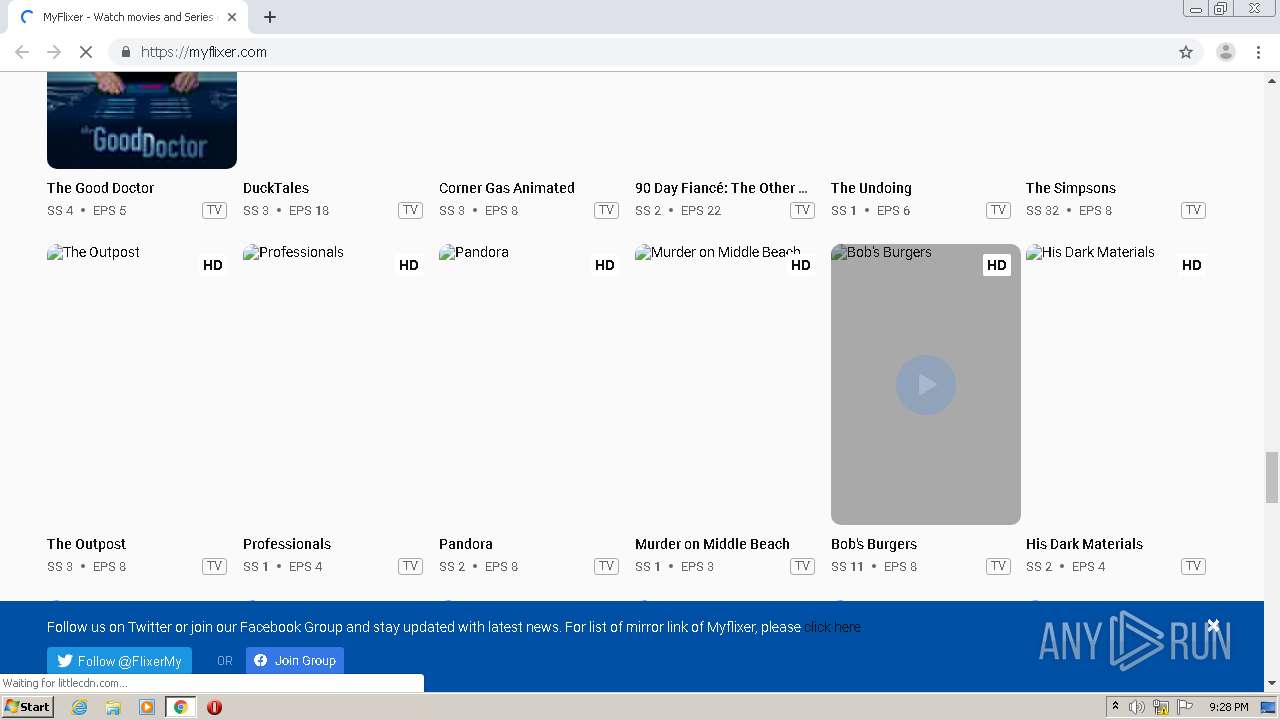Click the HD badge on The Outpost
The height and width of the screenshot is (720, 1280).
pyautogui.click(x=213, y=265)
